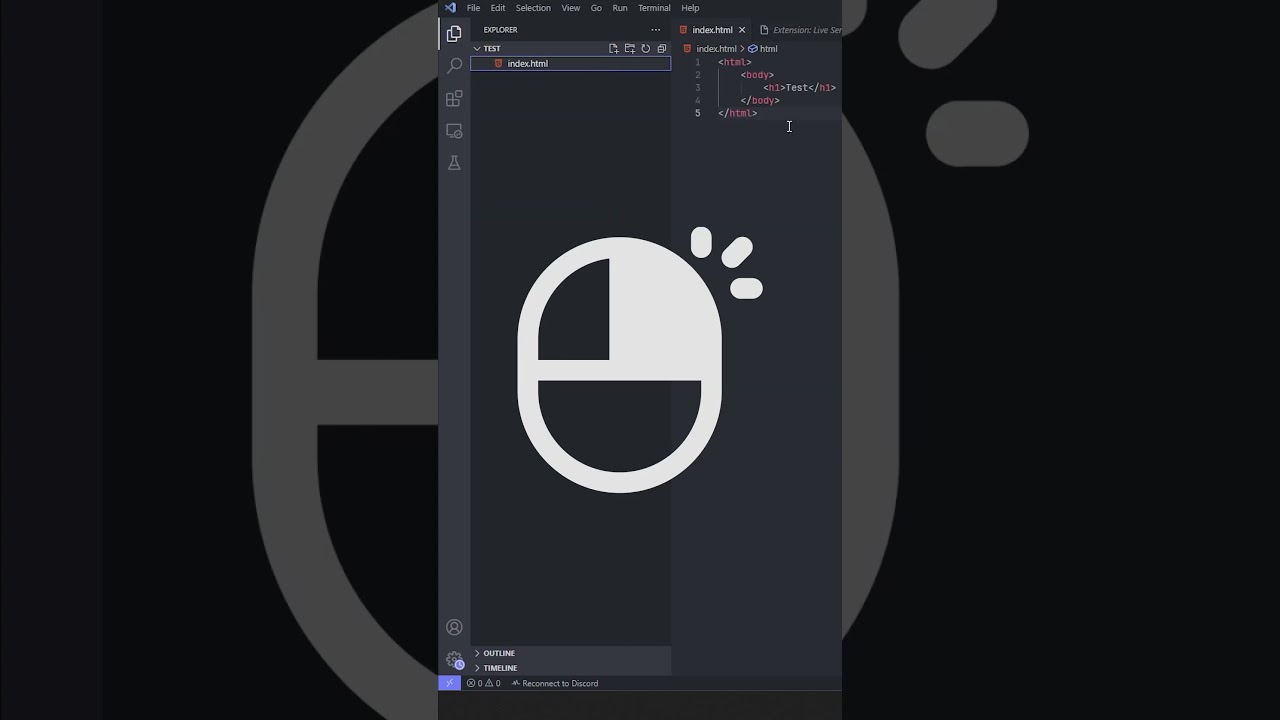
Task: Open the Edit menu
Action: coord(498,8)
